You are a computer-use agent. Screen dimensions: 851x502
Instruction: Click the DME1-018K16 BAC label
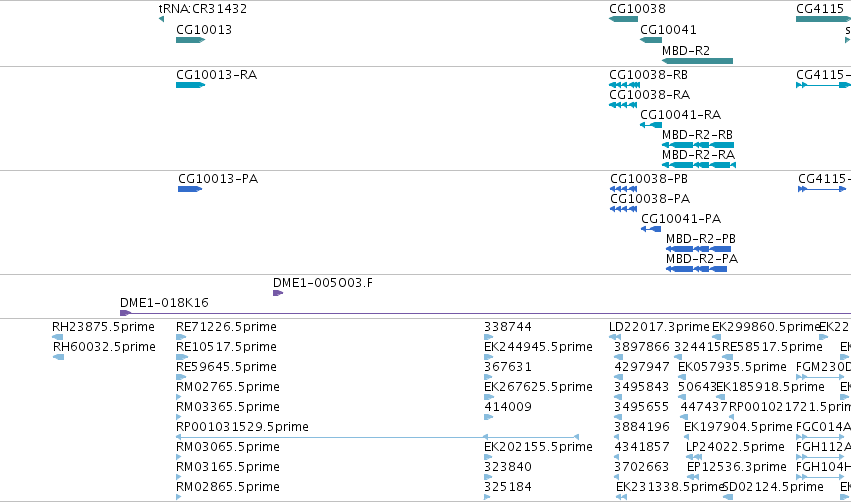pos(164,303)
